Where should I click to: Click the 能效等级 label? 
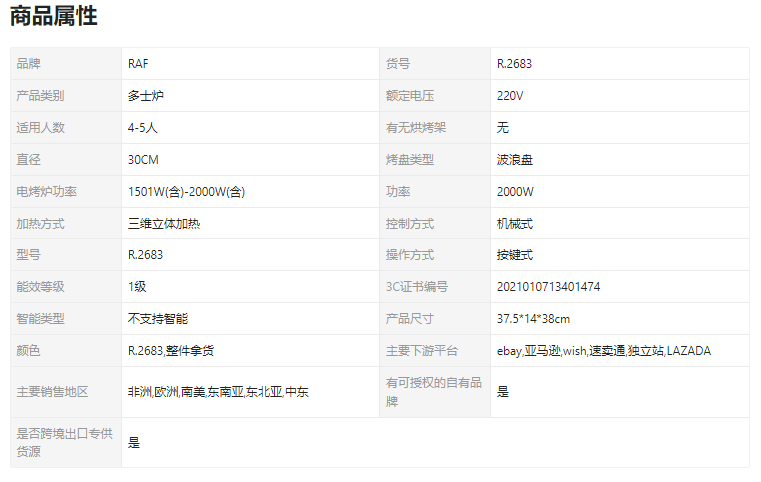click(40, 287)
